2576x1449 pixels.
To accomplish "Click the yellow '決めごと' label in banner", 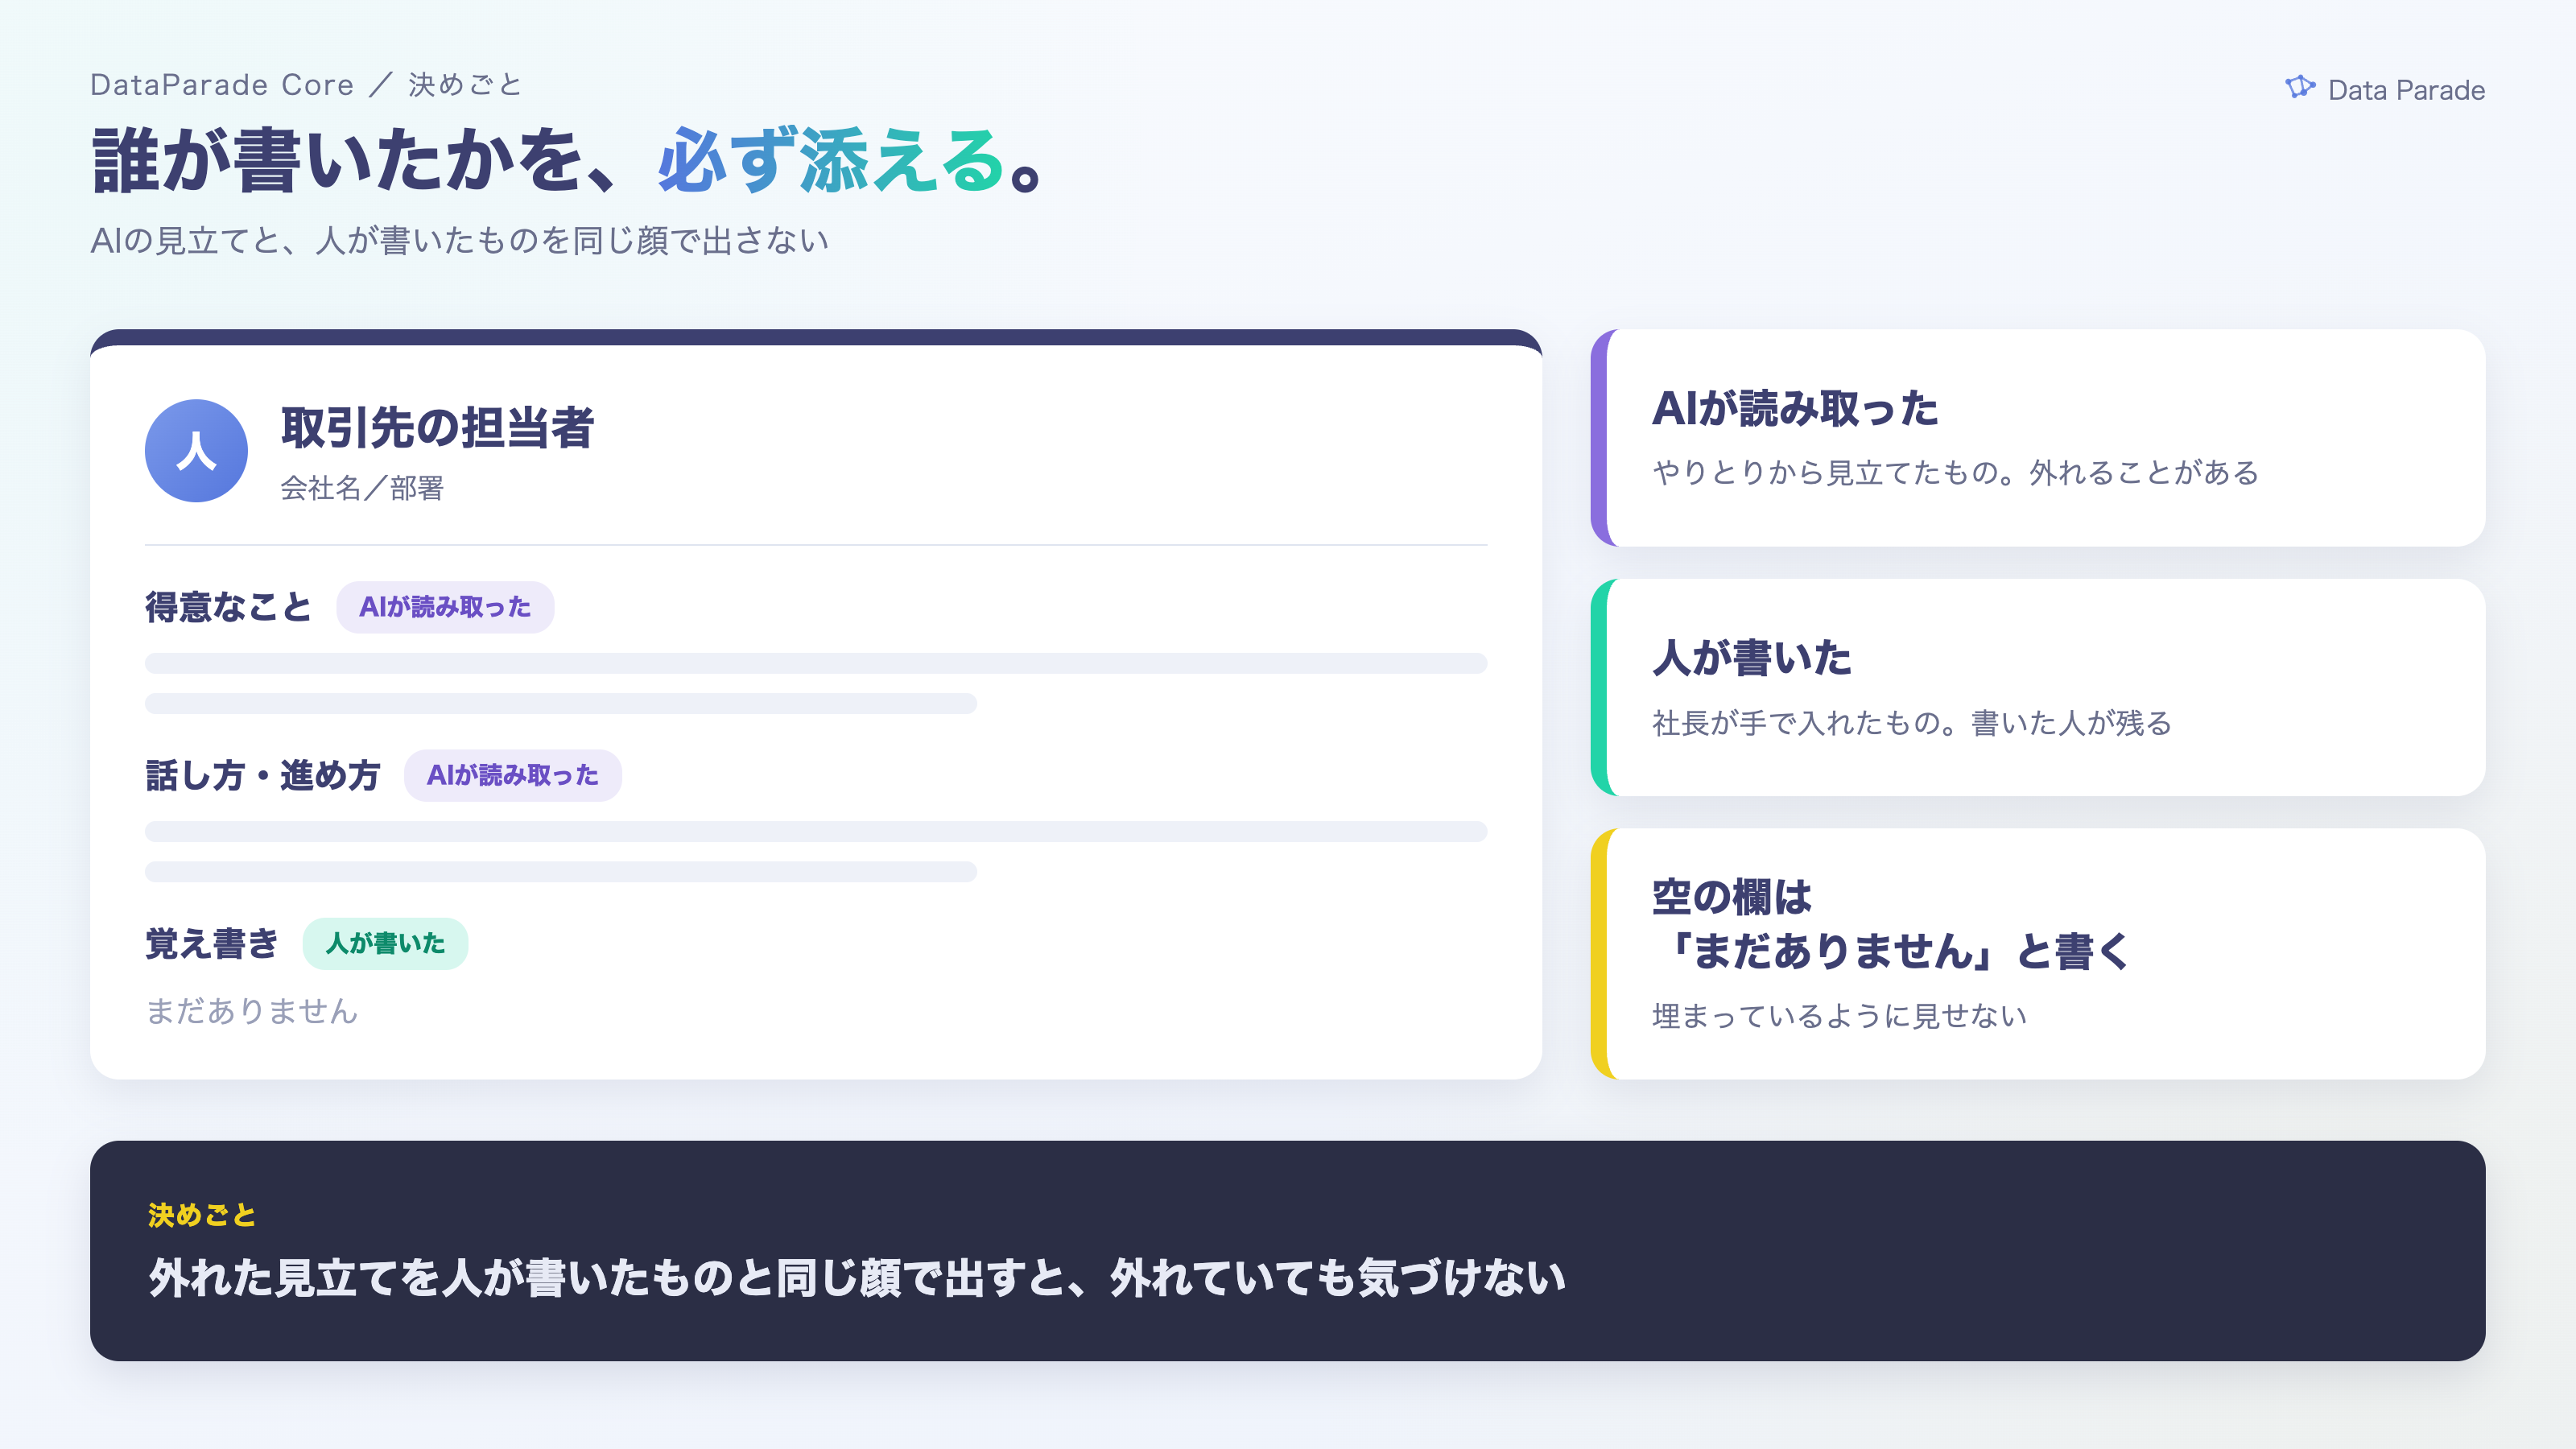I will [202, 1215].
